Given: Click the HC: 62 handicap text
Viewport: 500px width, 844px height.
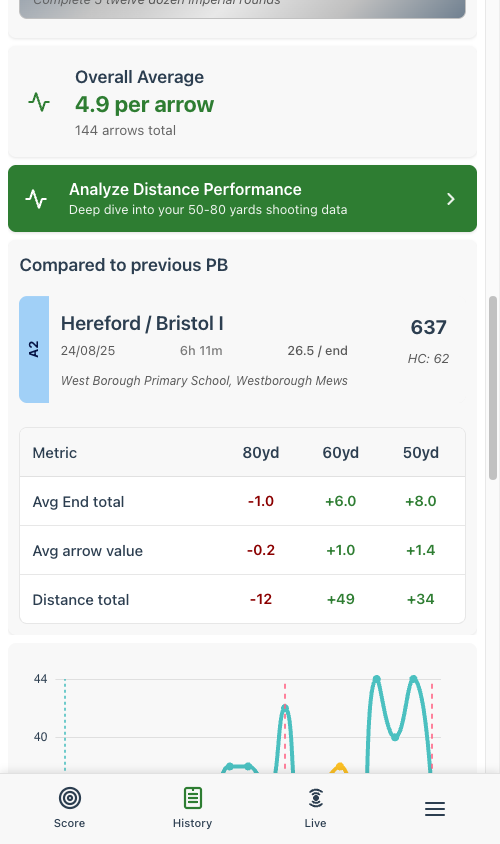Looking at the screenshot, I should (428, 358).
